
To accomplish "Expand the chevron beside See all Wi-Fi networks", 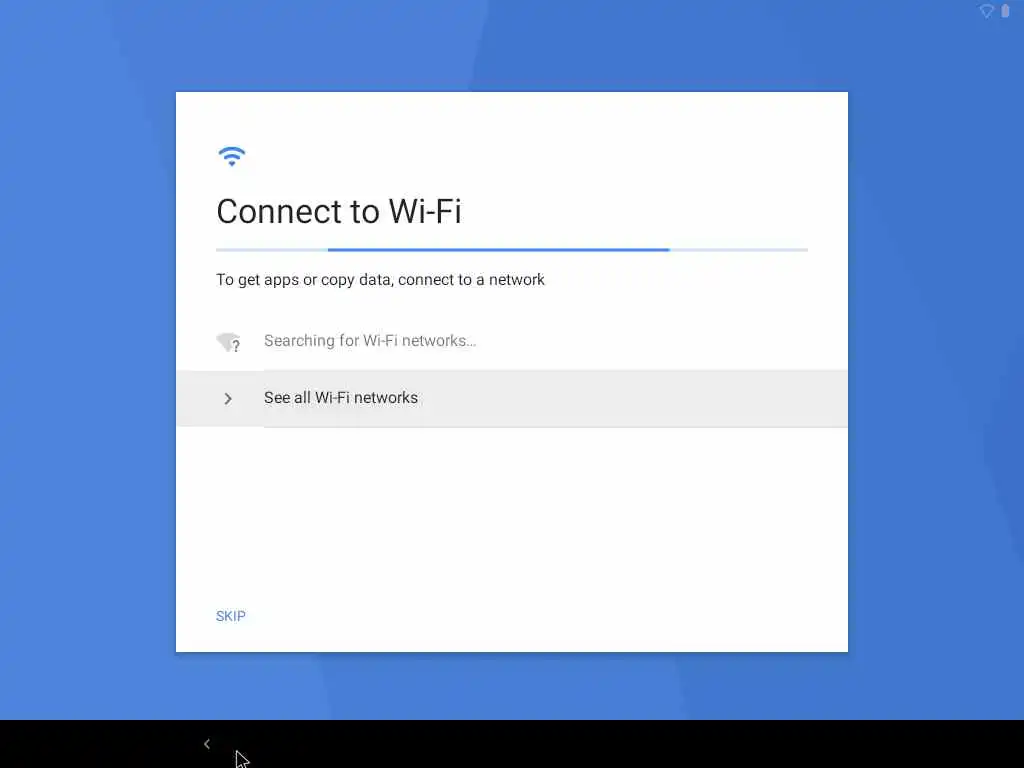I will pyautogui.click(x=227, y=398).
